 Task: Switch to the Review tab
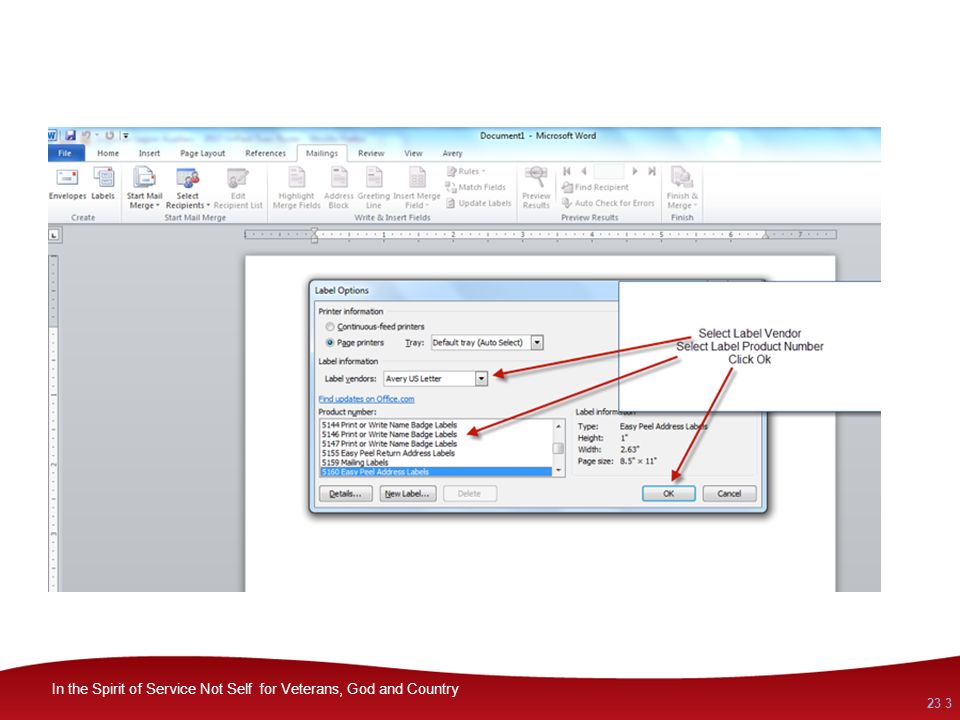[371, 153]
